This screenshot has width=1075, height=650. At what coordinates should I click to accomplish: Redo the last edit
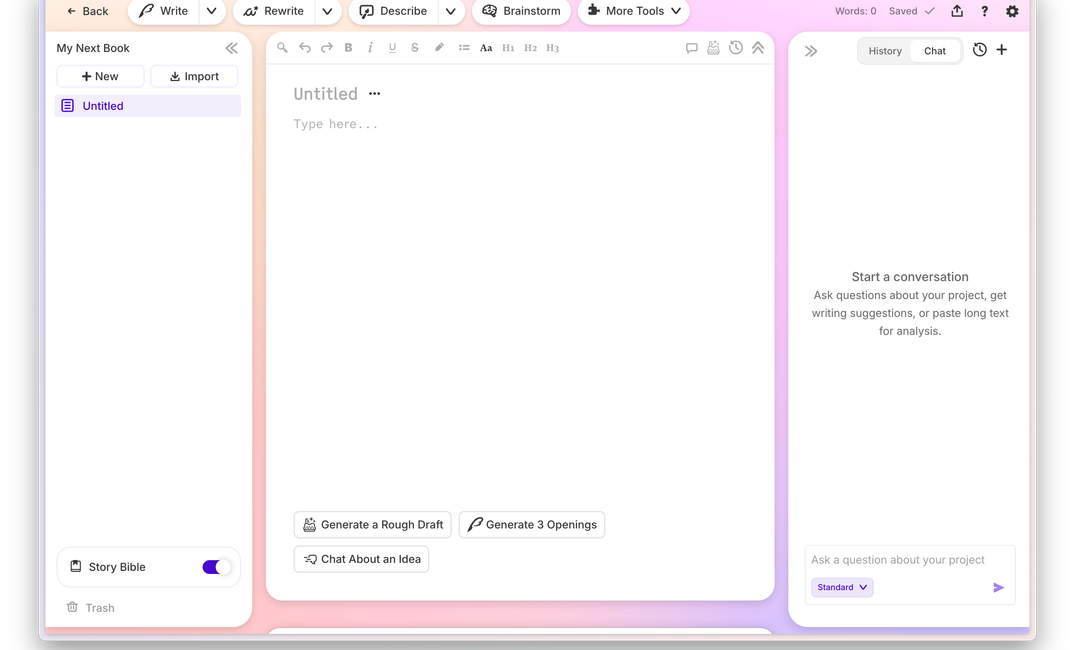326,47
